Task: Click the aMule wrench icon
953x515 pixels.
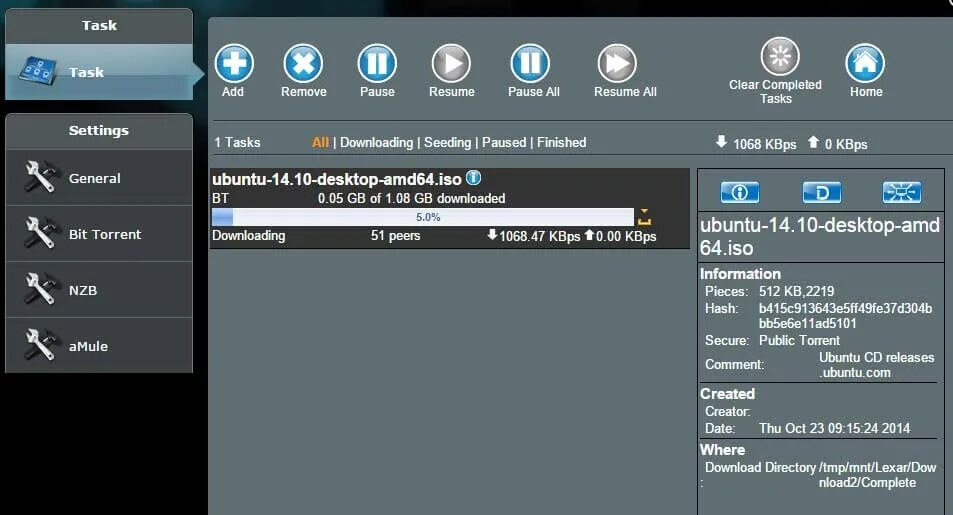Action: tap(41, 345)
